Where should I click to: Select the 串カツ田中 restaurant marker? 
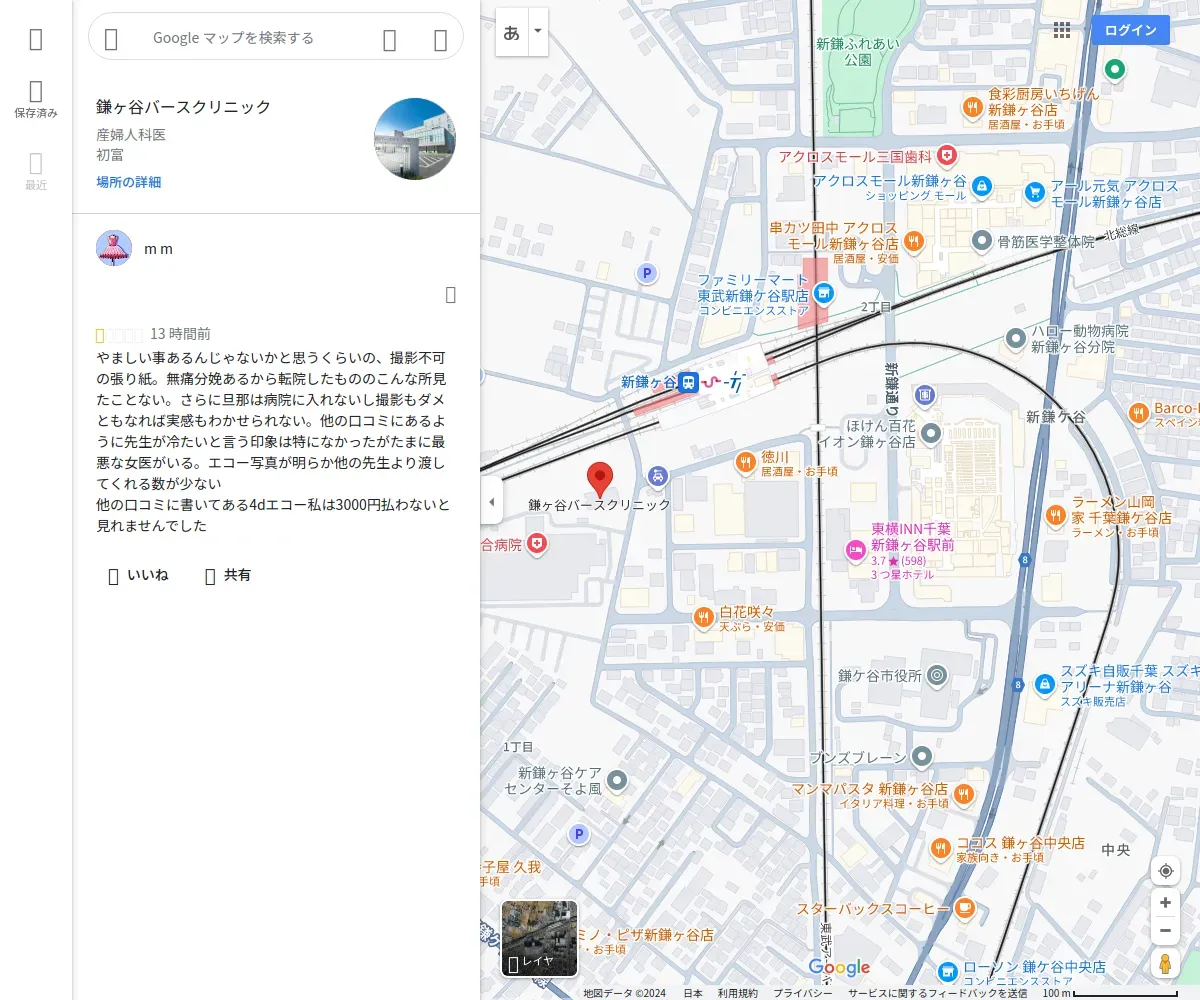pyautogui.click(x=913, y=241)
